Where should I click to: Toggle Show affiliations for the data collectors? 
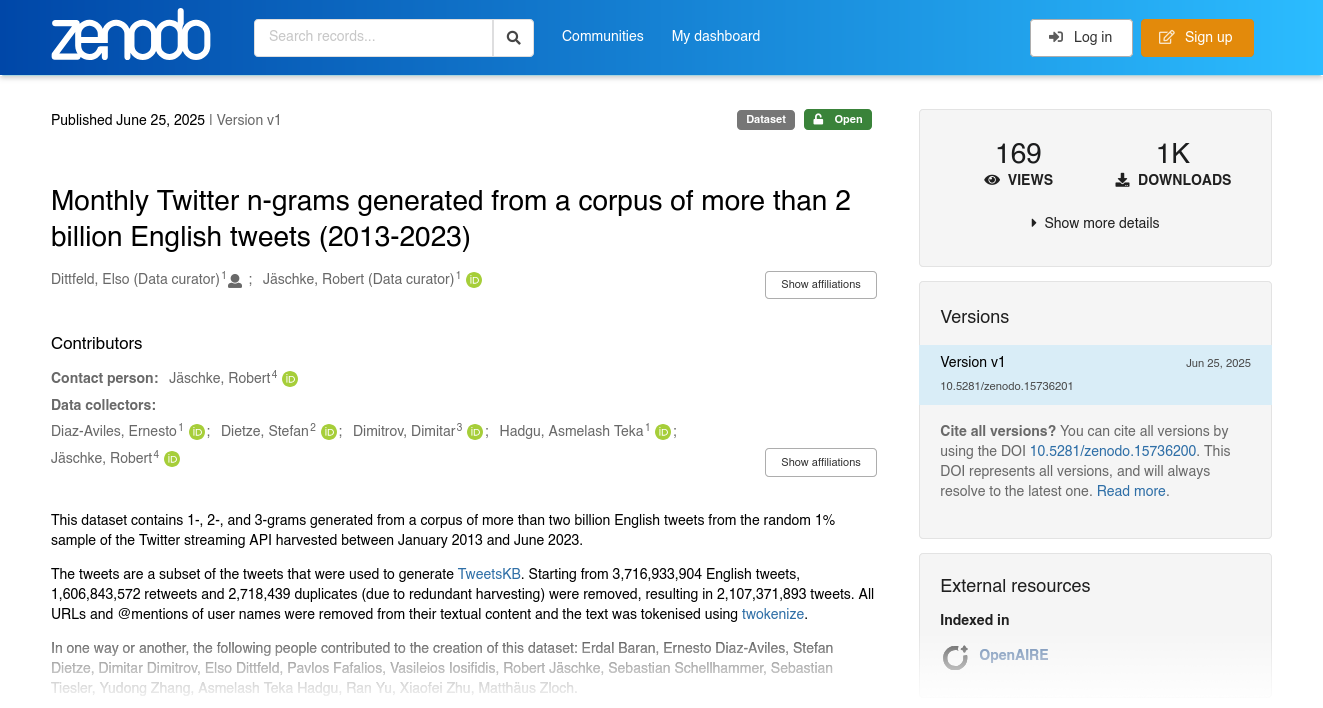[820, 462]
